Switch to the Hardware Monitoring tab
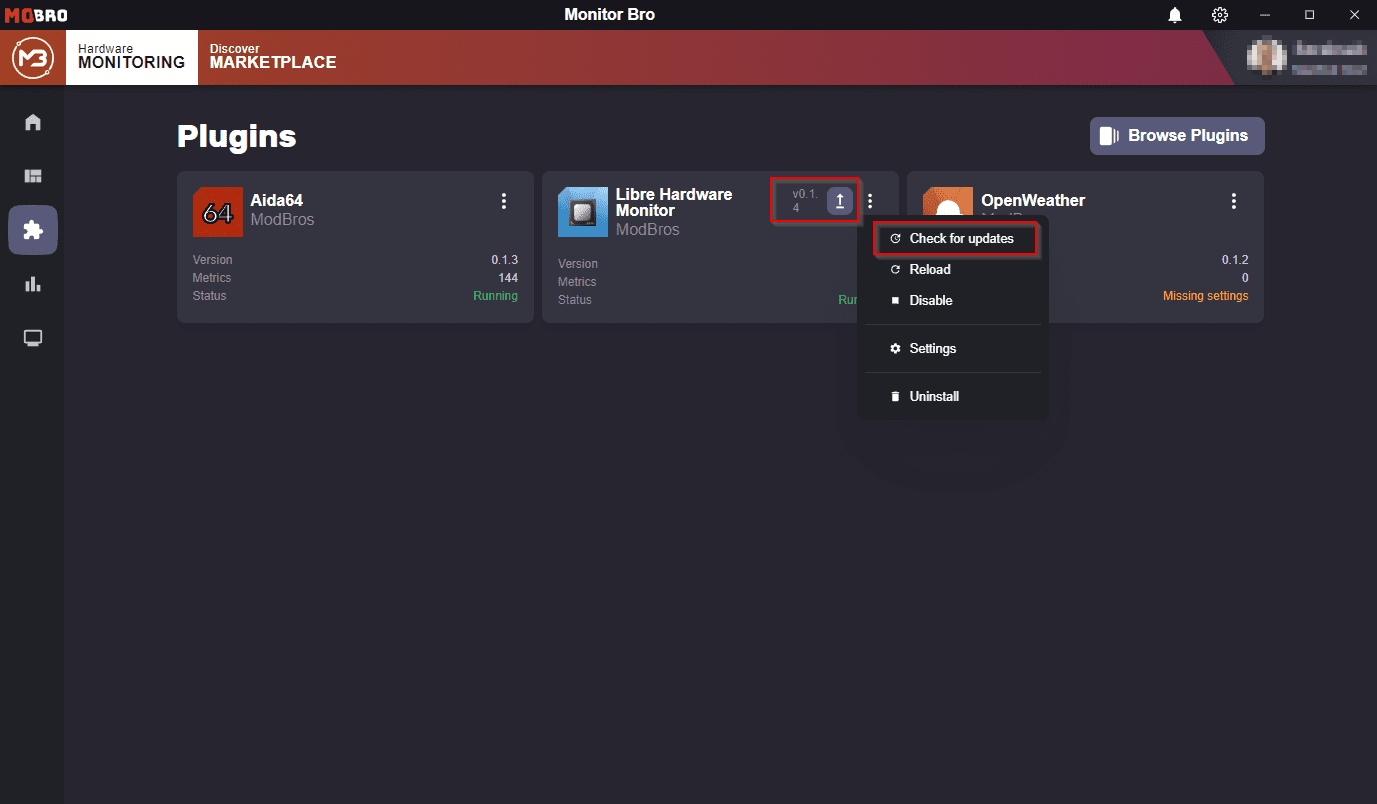1377x804 pixels. [x=131, y=57]
